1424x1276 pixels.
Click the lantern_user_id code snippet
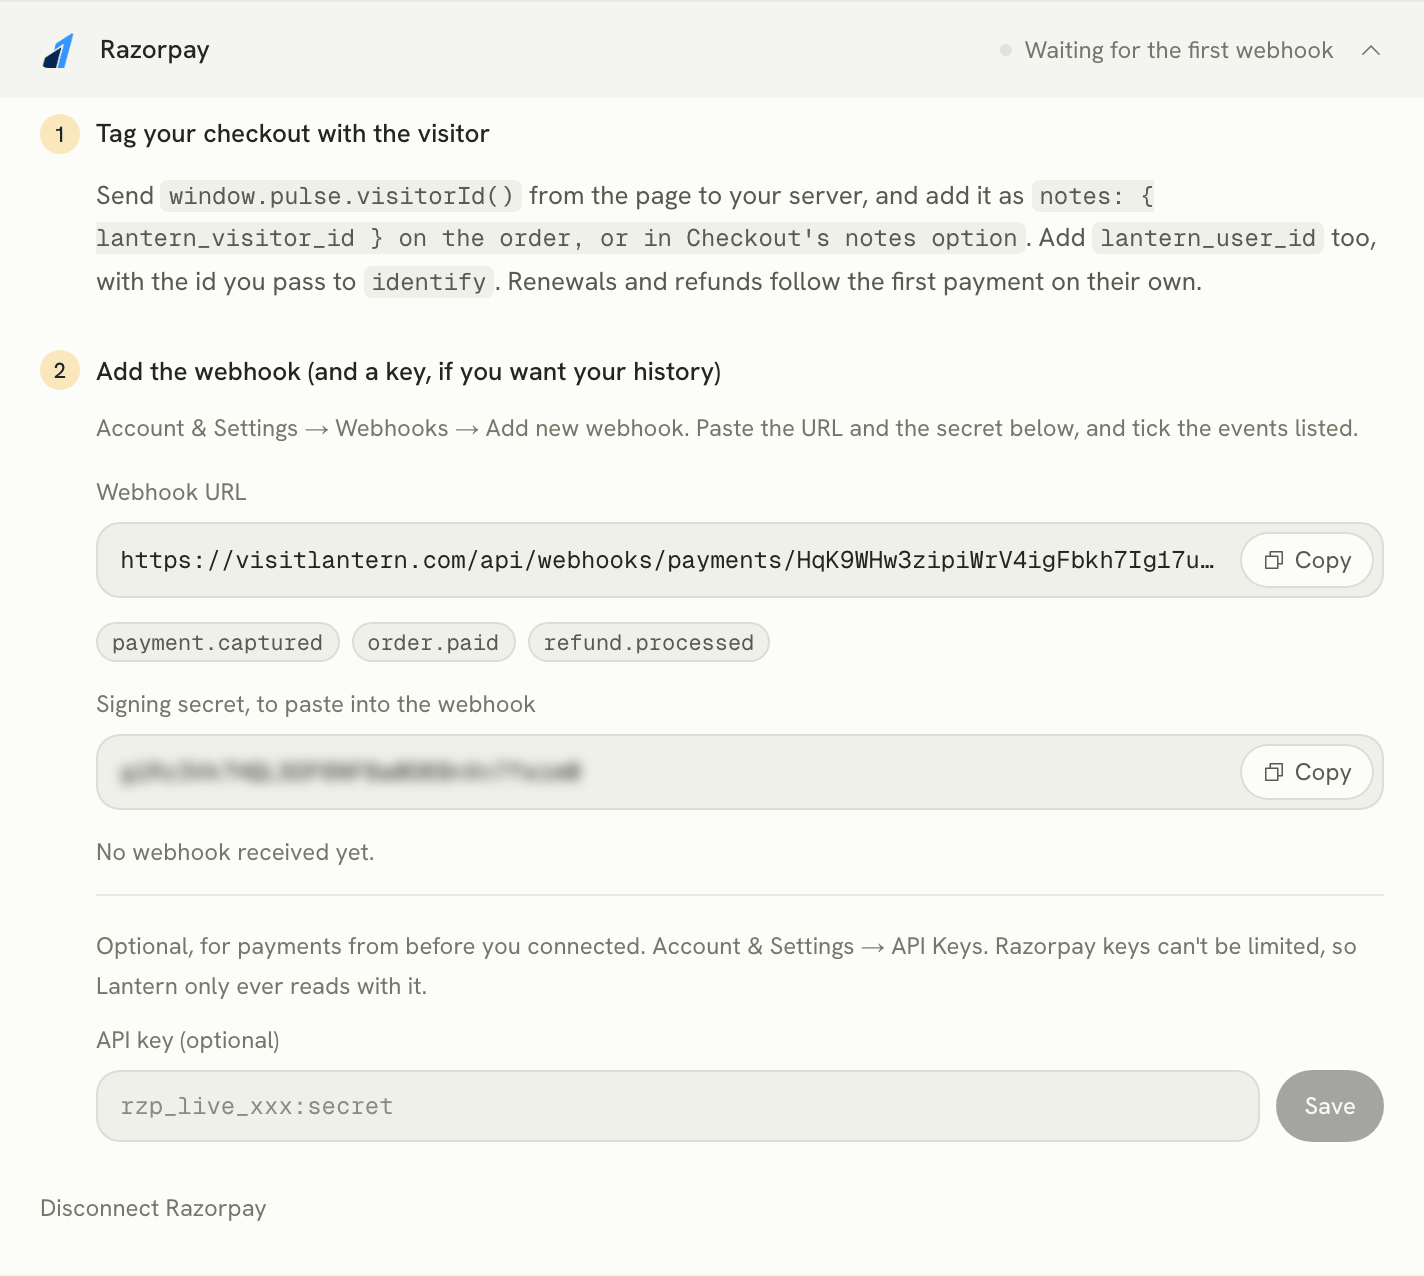click(1208, 238)
